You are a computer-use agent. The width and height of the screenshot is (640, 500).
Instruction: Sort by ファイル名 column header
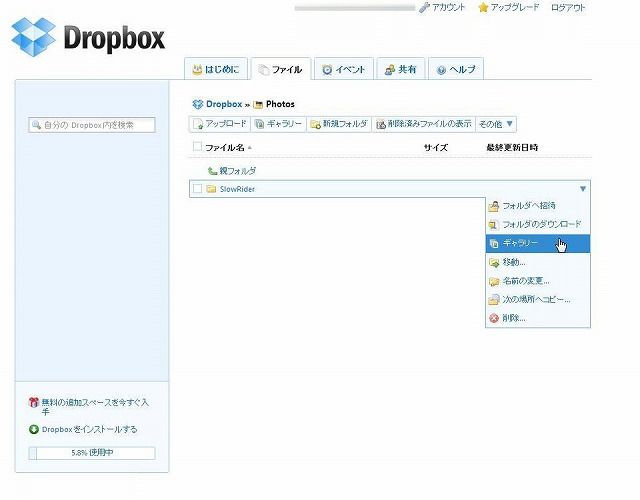(x=225, y=148)
